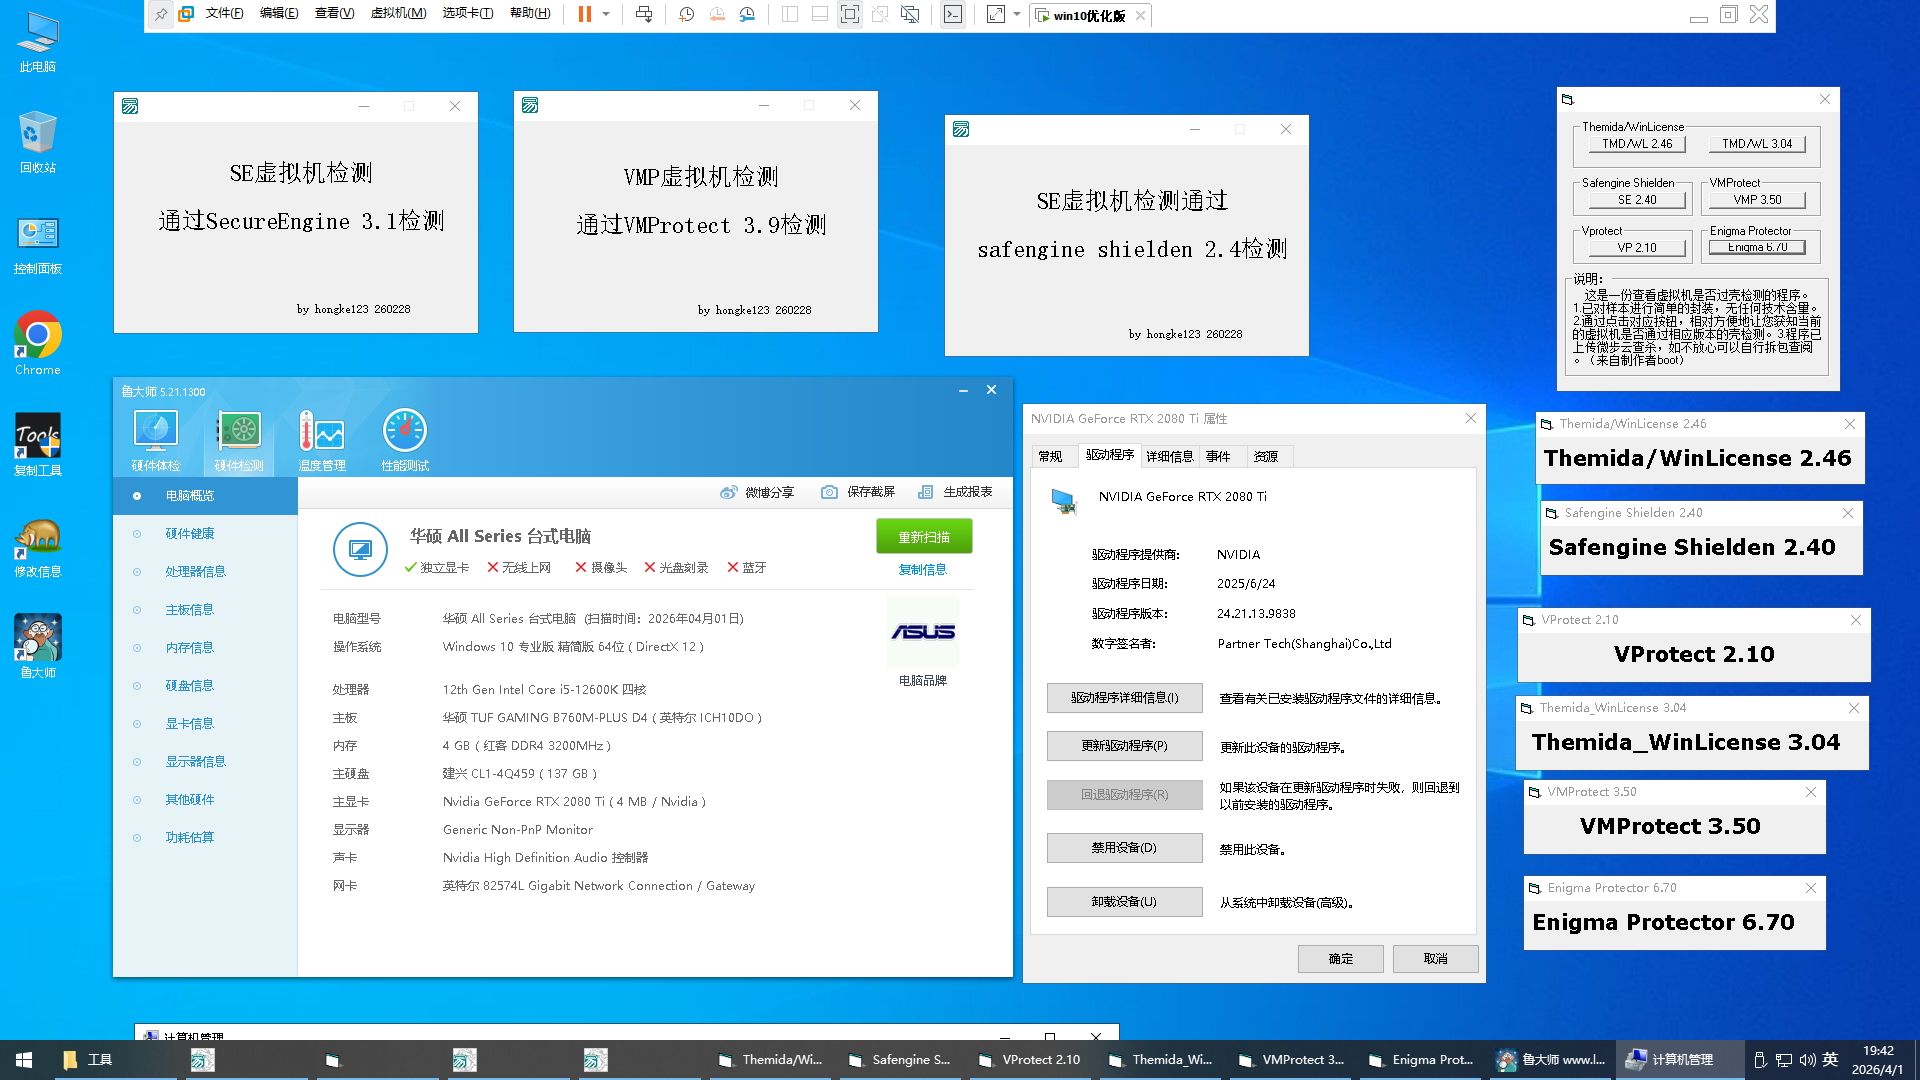
Task: Pause the VM using the pause toolbar icon
Action: coord(583,15)
